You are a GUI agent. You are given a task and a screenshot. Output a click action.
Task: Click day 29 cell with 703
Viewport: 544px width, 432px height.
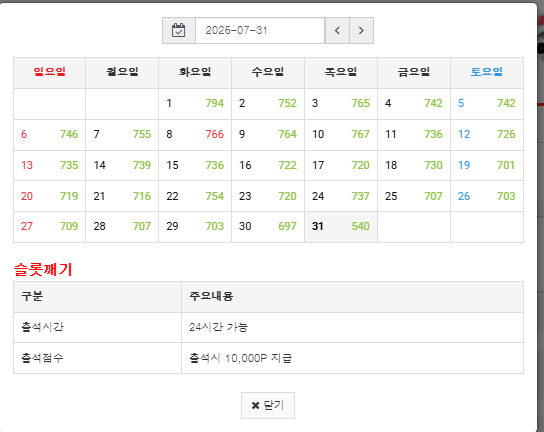pyautogui.click(x=195, y=227)
